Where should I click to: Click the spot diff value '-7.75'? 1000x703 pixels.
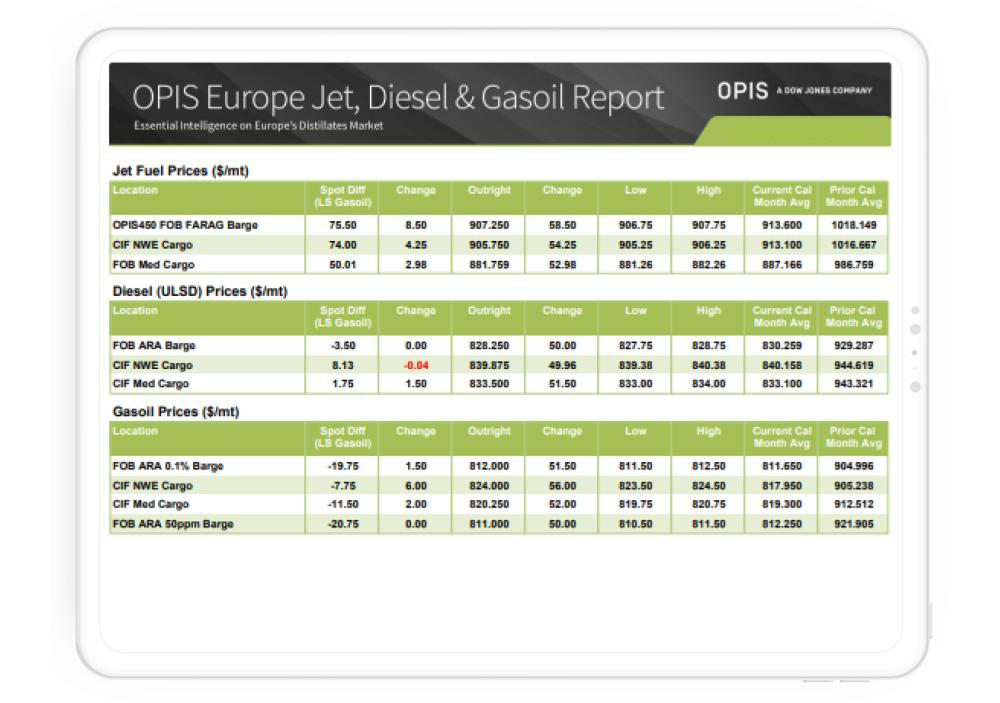(x=343, y=486)
